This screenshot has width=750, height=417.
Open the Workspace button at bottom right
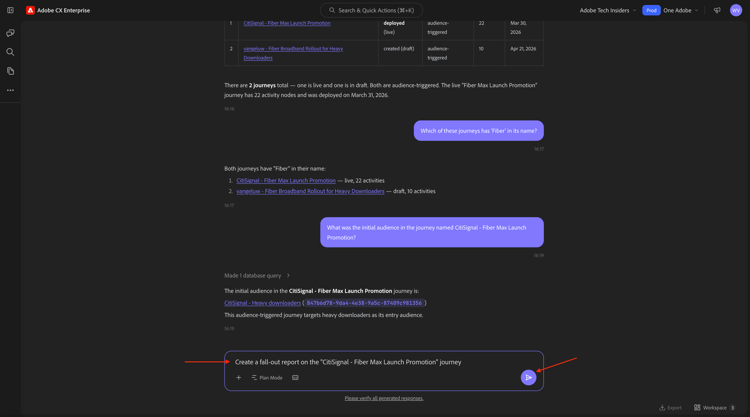714,407
